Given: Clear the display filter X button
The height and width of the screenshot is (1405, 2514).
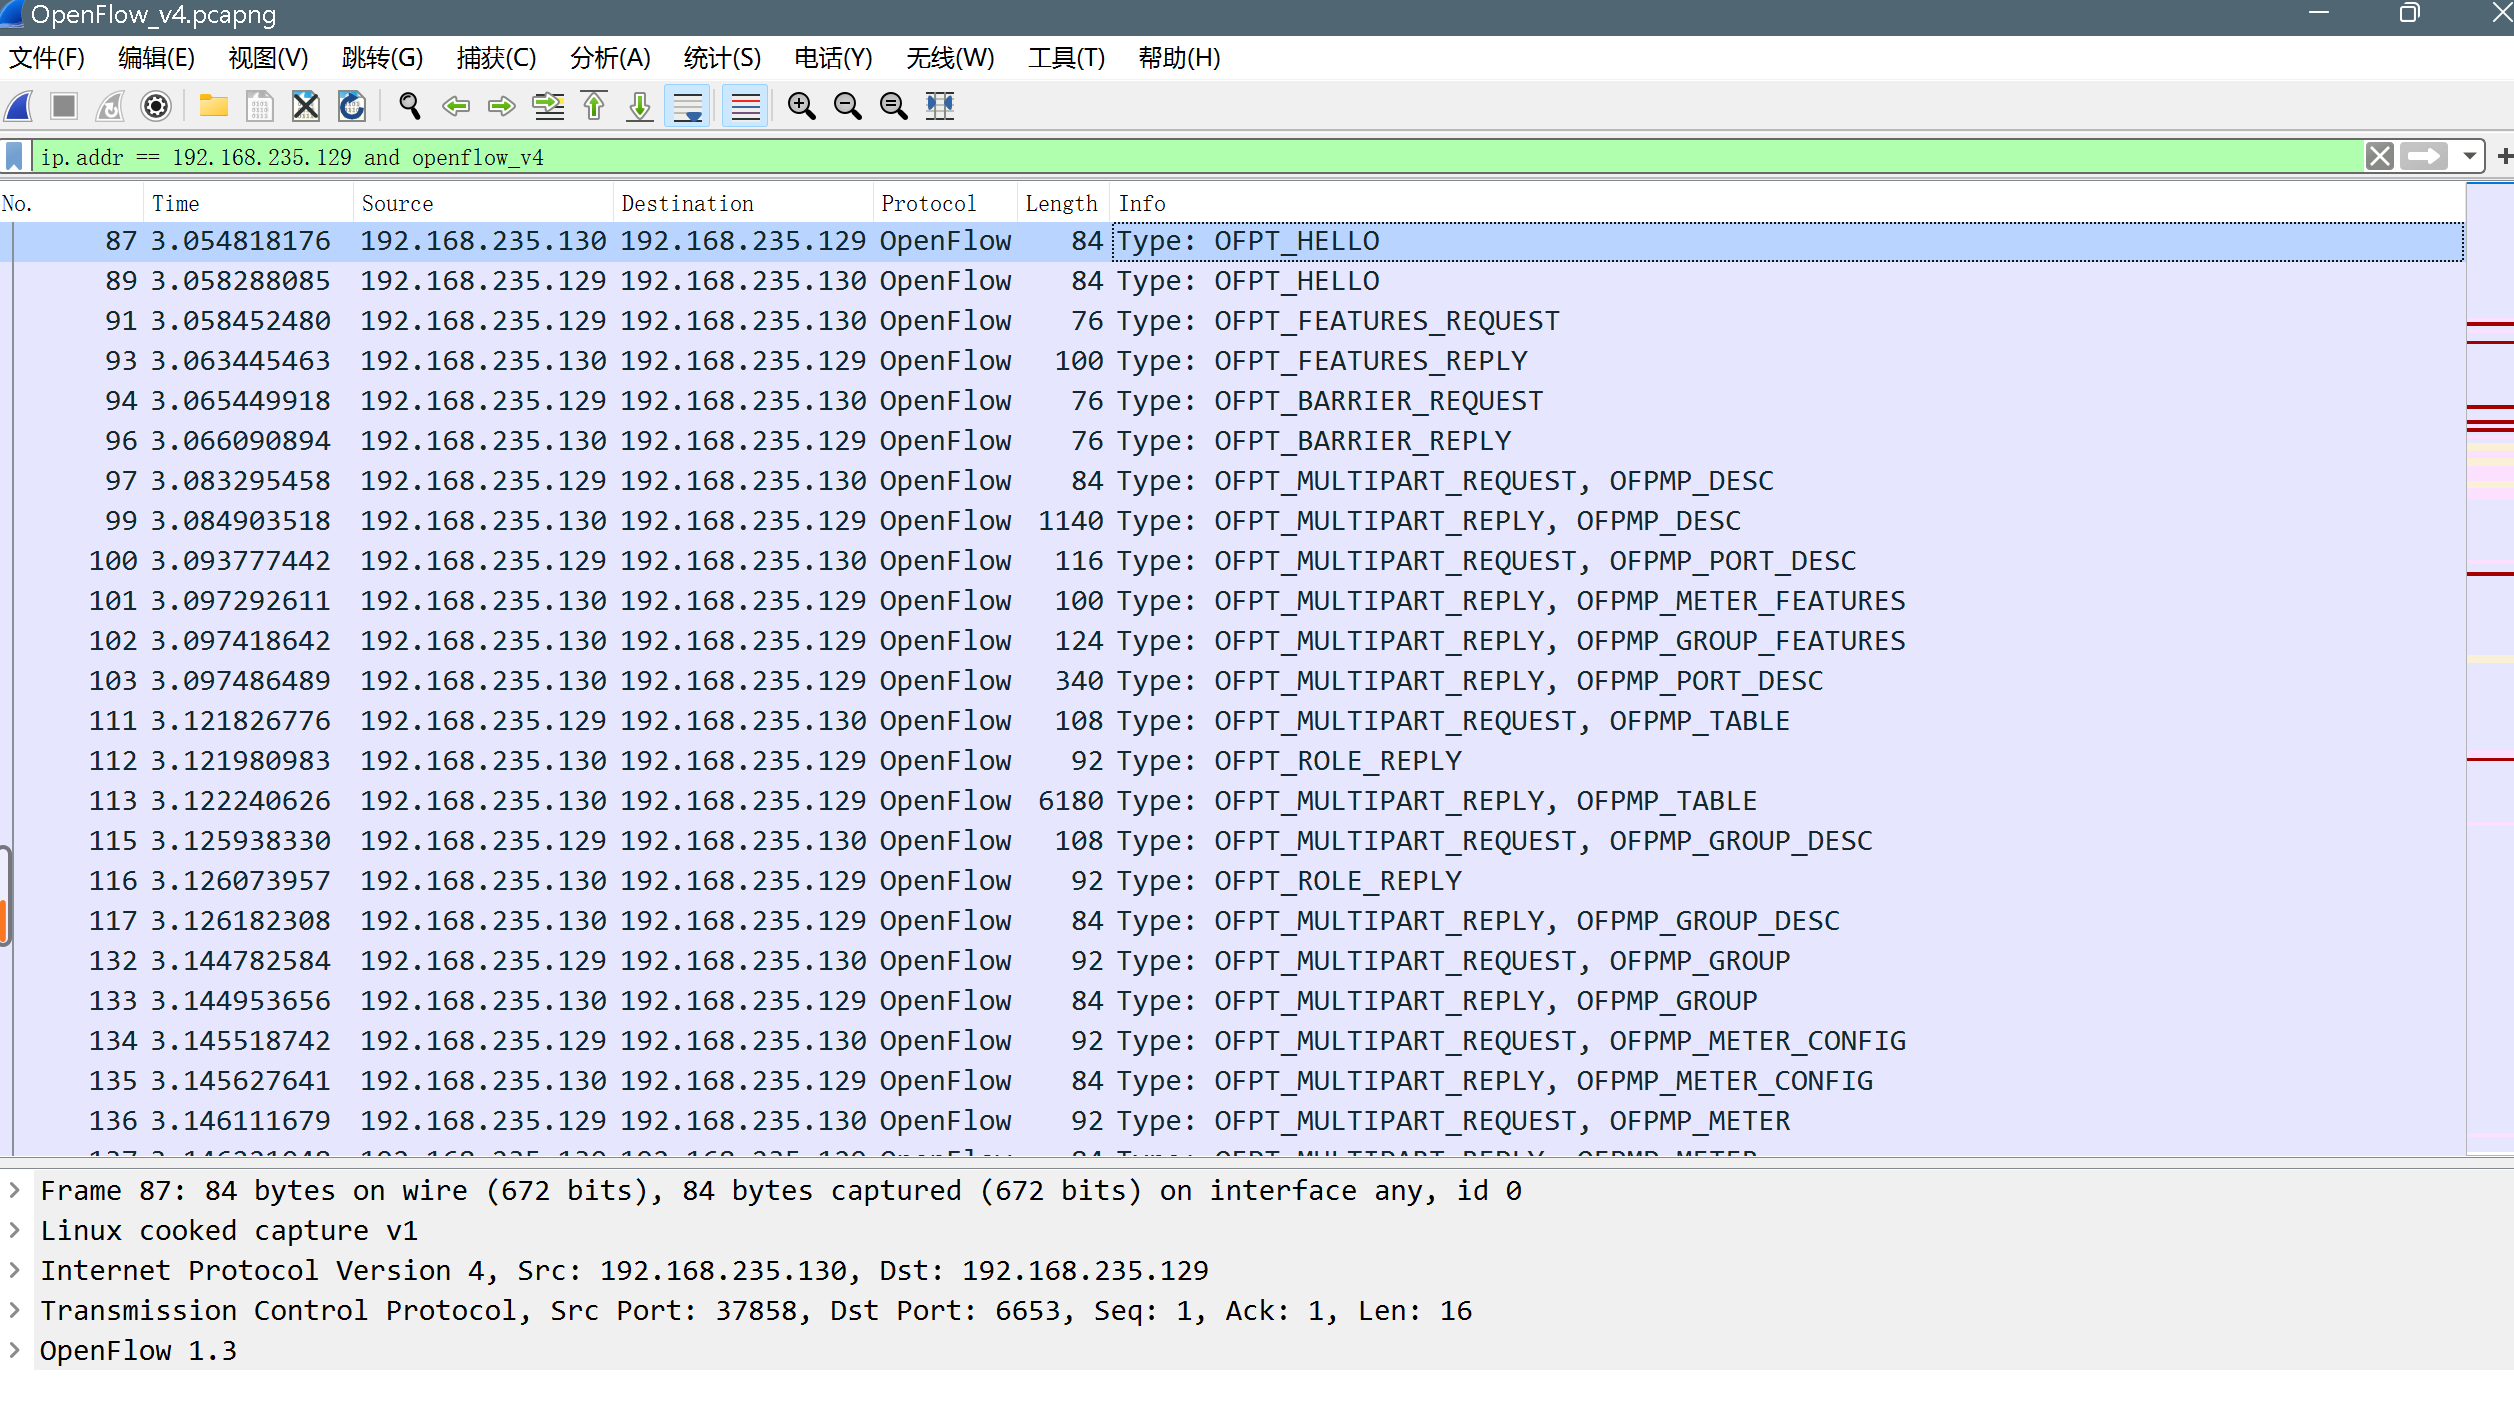Looking at the screenshot, I should coord(2380,157).
